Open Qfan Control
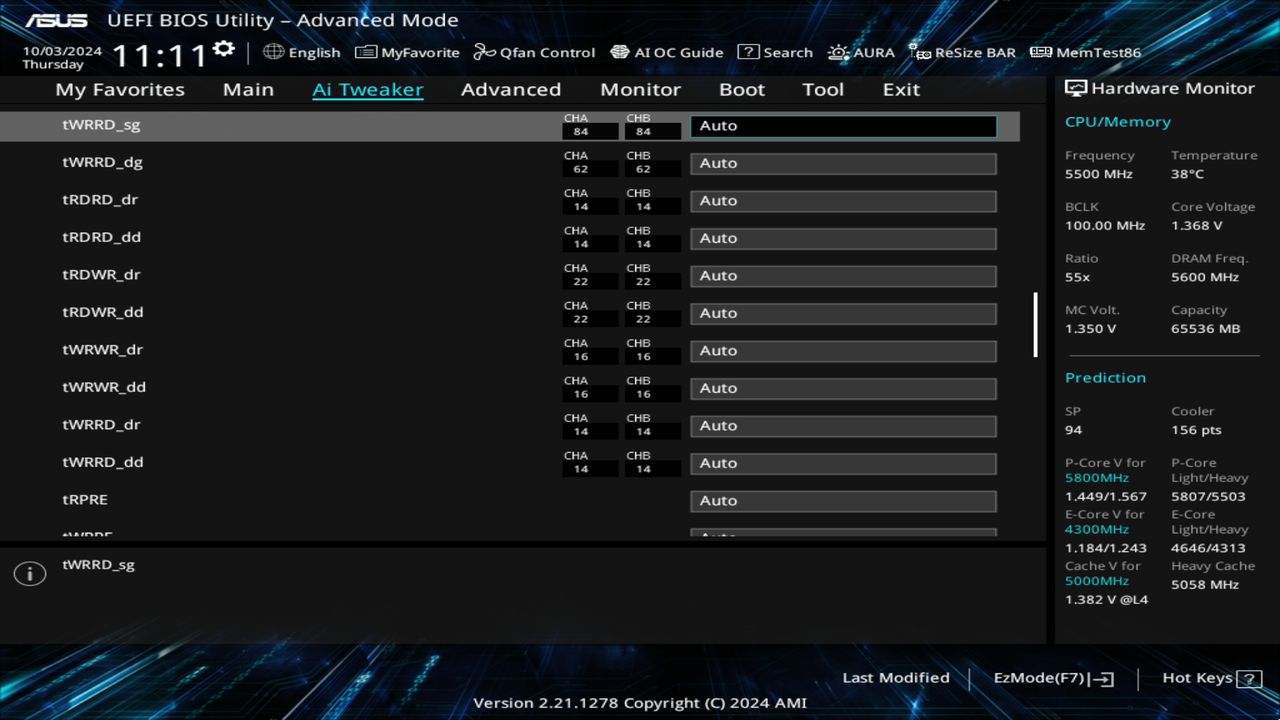 [x=534, y=52]
